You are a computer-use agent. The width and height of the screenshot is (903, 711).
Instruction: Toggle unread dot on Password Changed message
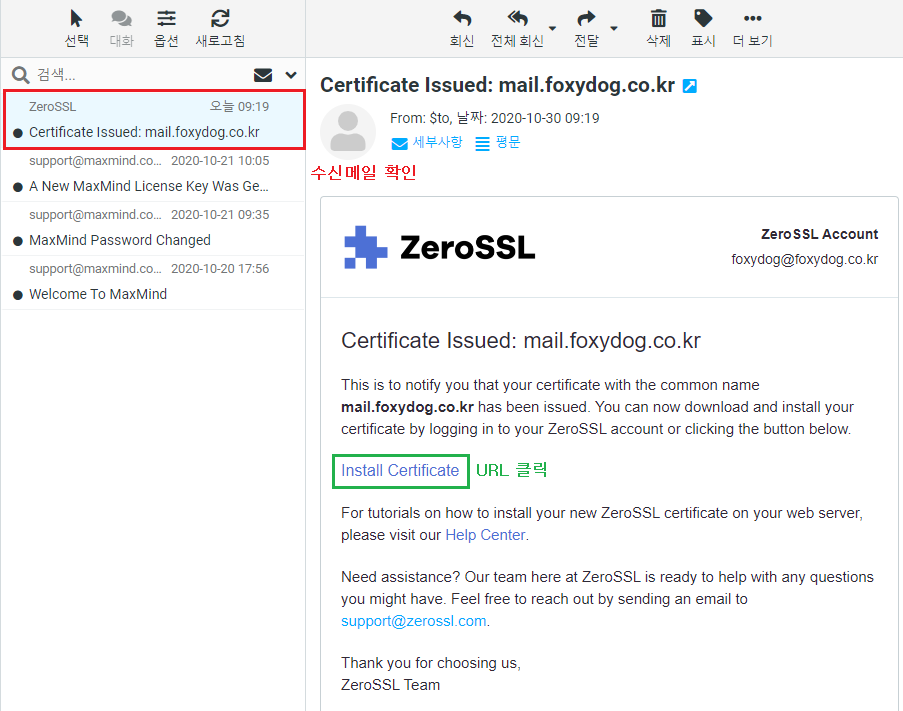click(x=18, y=241)
